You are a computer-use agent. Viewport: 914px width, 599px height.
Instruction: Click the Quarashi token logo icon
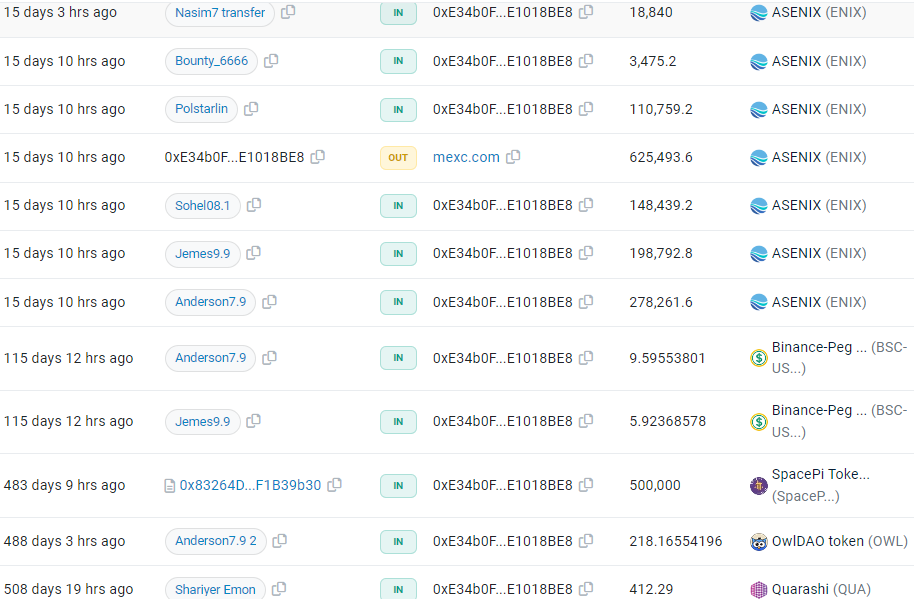pyautogui.click(x=758, y=590)
